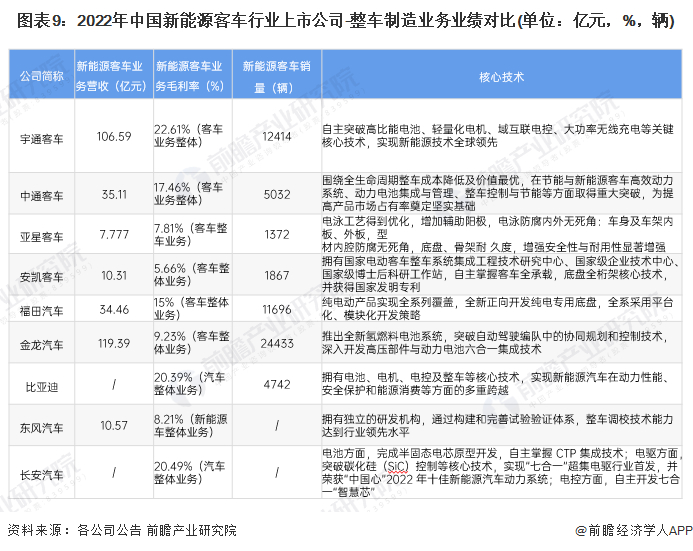This screenshot has width=693, height=551.
Task: Select margin cell 8.21%（新能源车整体业务）
Action: [191, 425]
